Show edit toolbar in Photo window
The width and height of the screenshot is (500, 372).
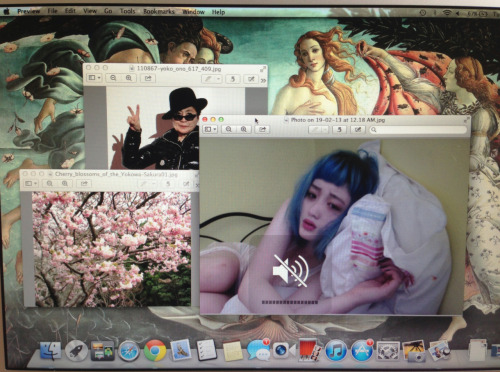(358, 129)
